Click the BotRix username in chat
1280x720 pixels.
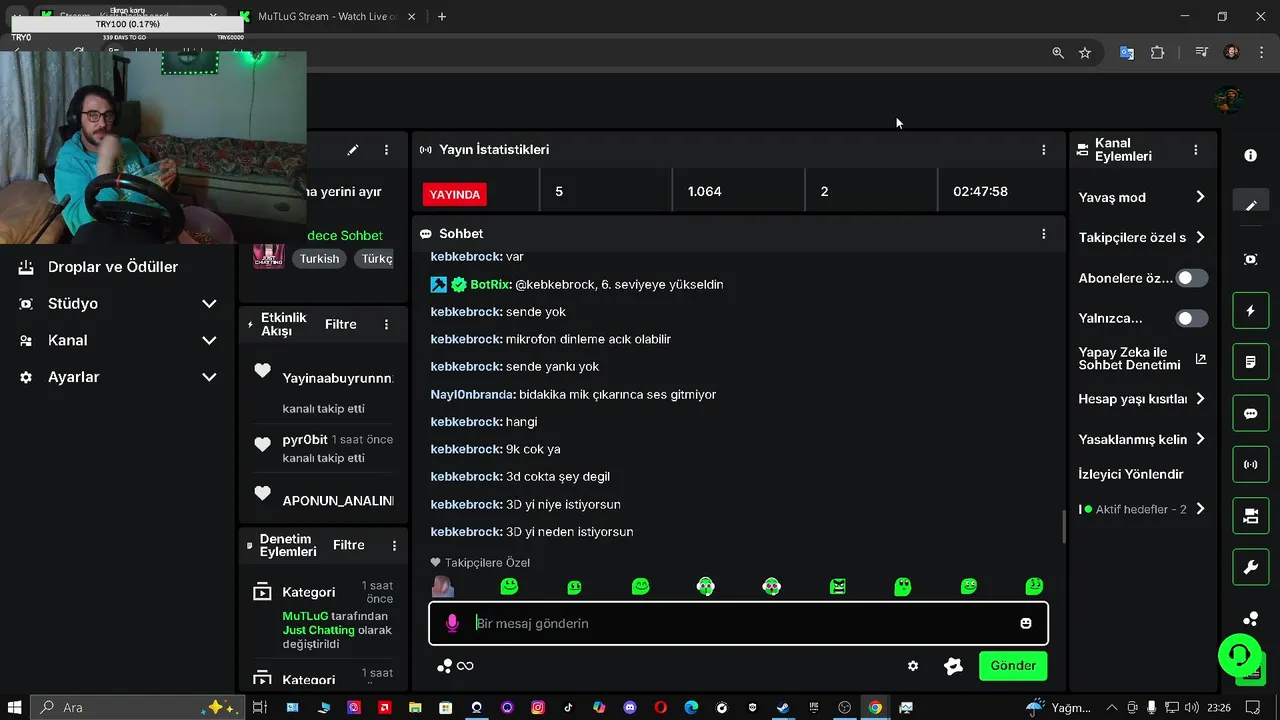point(490,284)
